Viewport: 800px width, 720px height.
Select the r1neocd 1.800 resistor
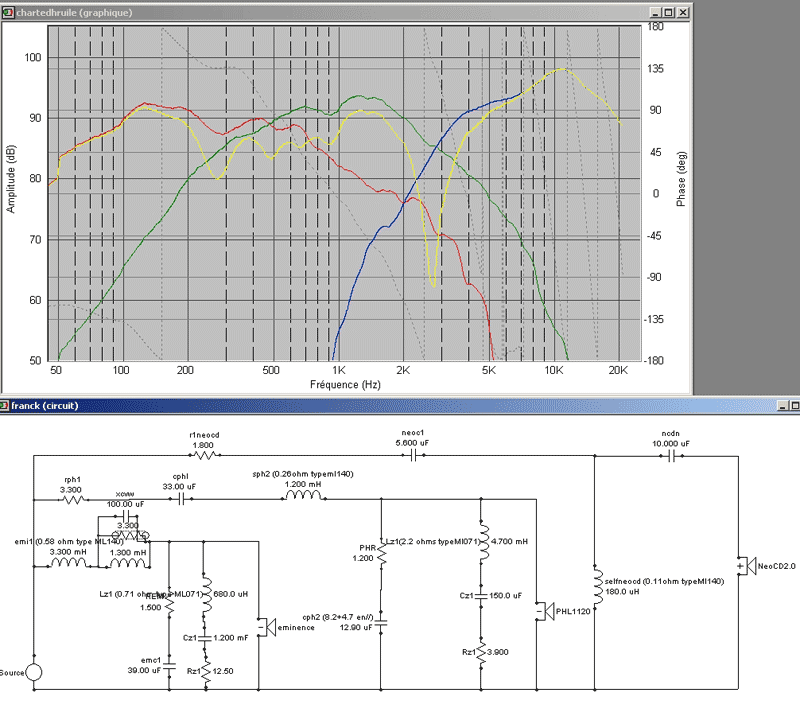click(204, 455)
